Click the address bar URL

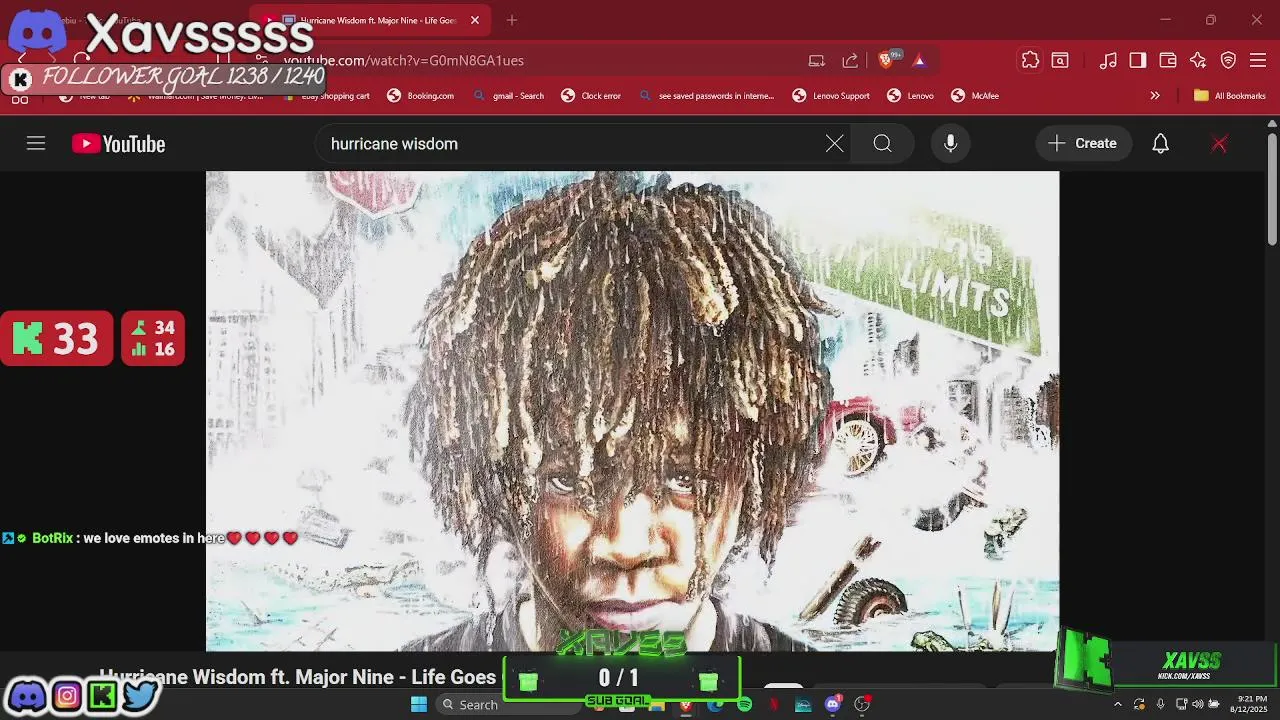[x=404, y=60]
